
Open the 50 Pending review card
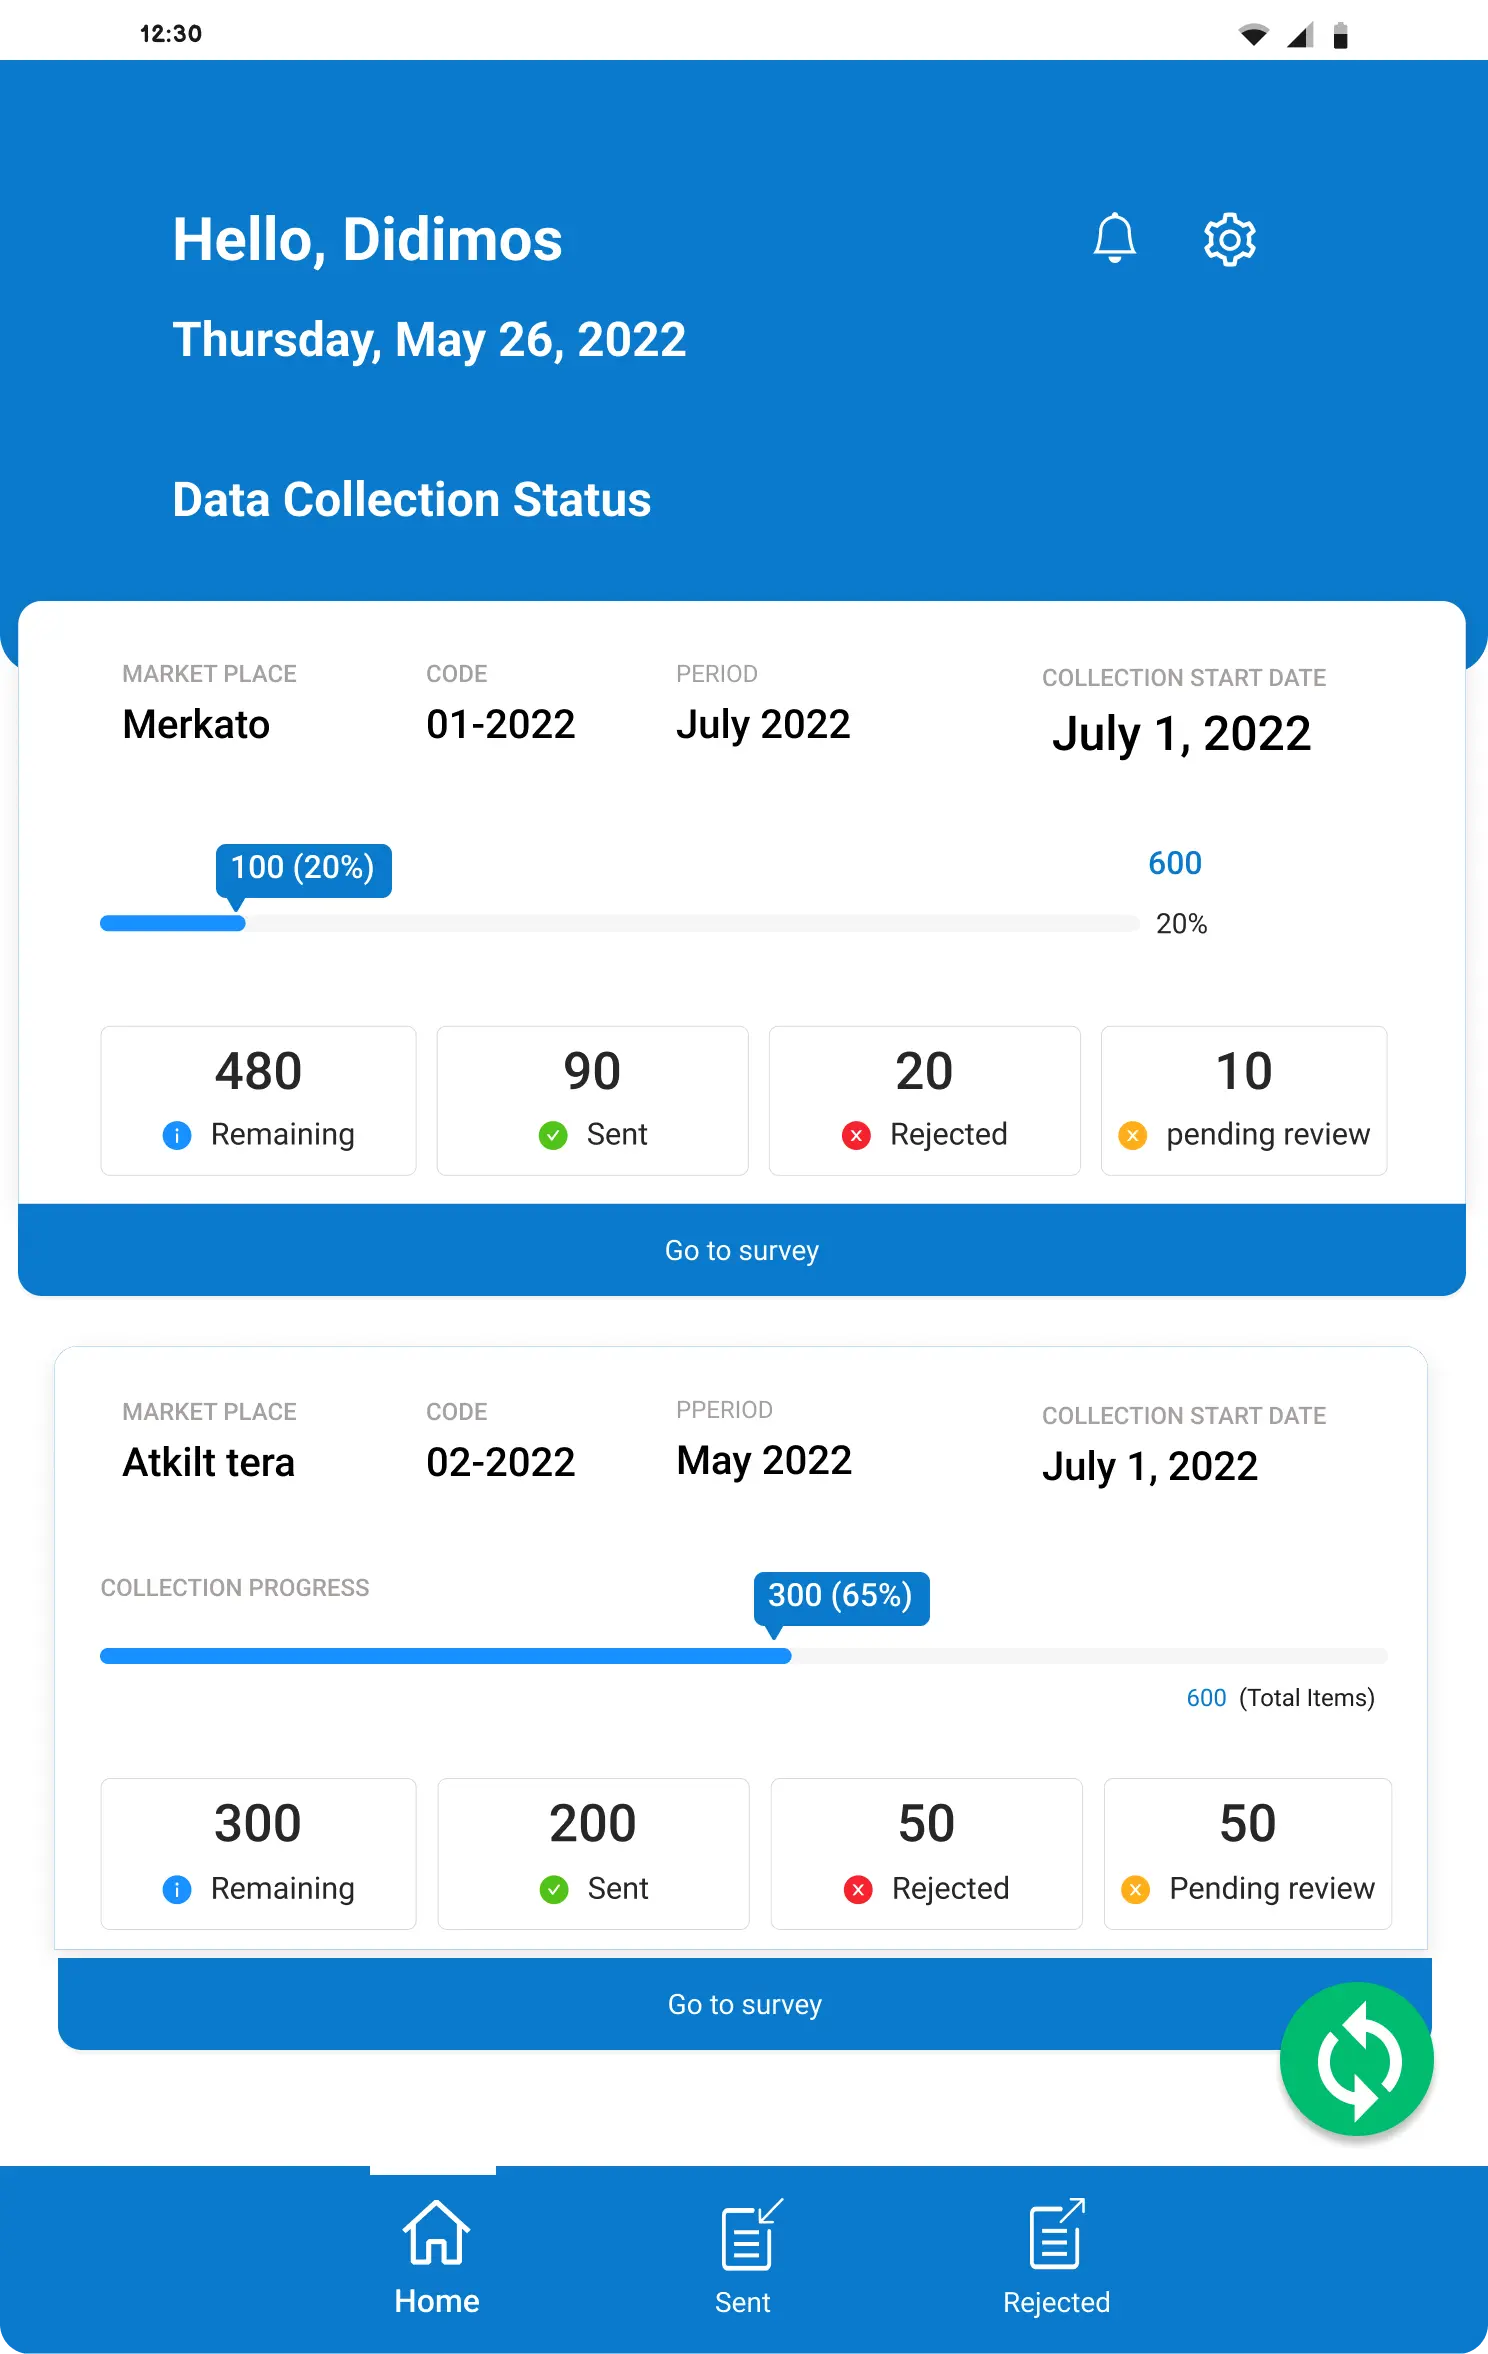click(1247, 1853)
